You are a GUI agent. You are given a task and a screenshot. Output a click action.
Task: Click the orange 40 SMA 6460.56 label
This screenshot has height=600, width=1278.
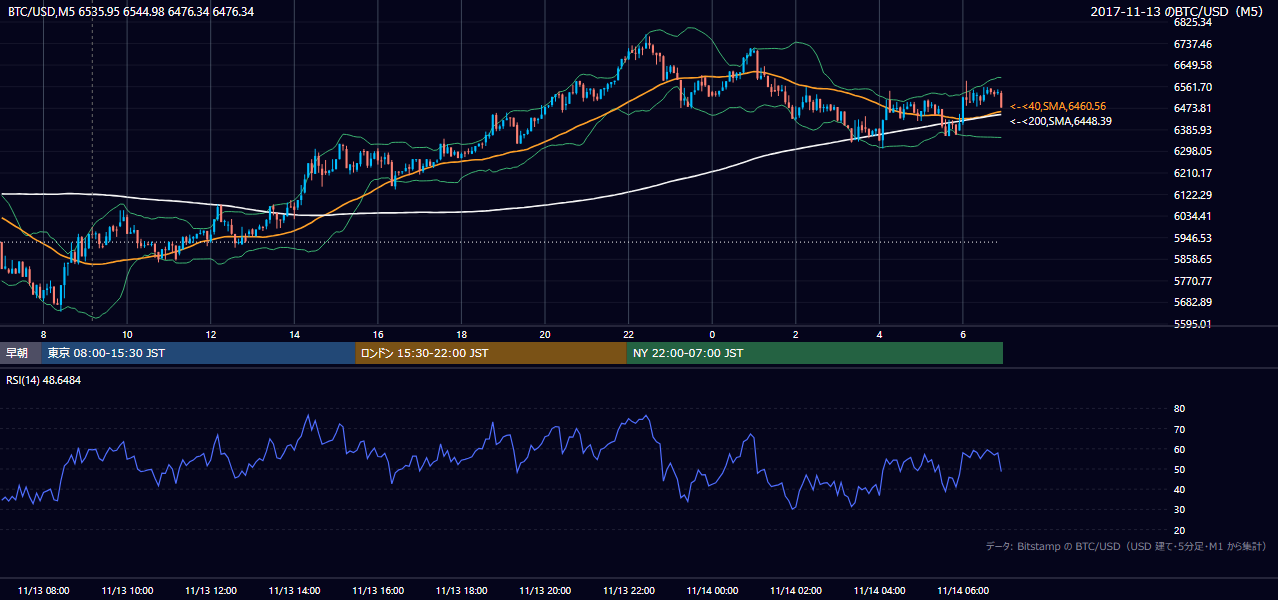(x=1058, y=106)
